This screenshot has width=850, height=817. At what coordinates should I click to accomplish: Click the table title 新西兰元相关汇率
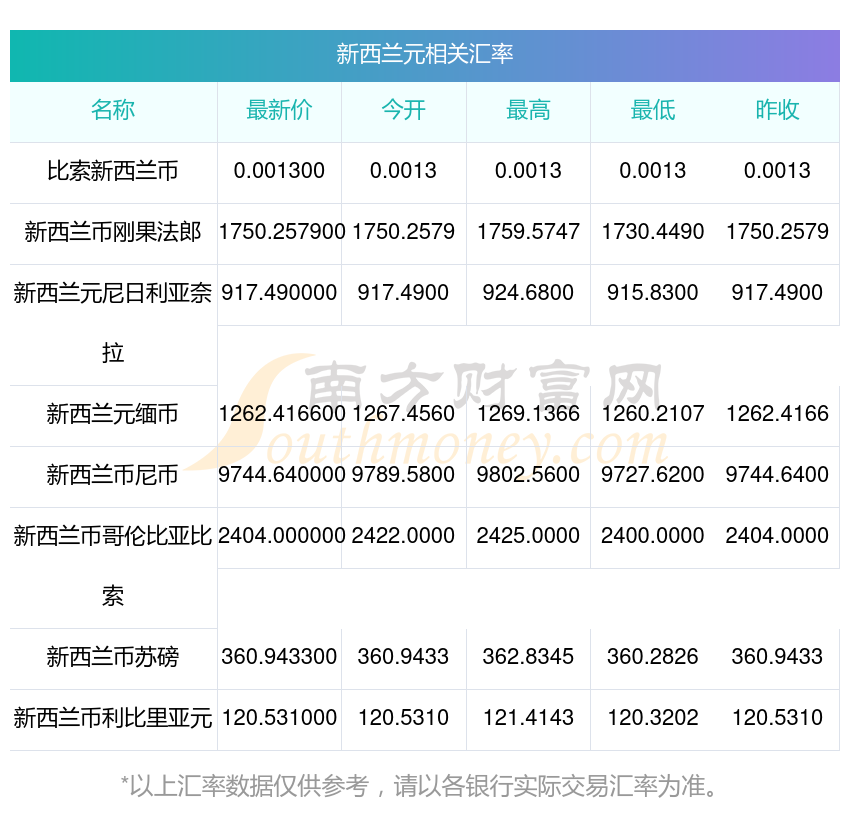[x=424, y=54]
